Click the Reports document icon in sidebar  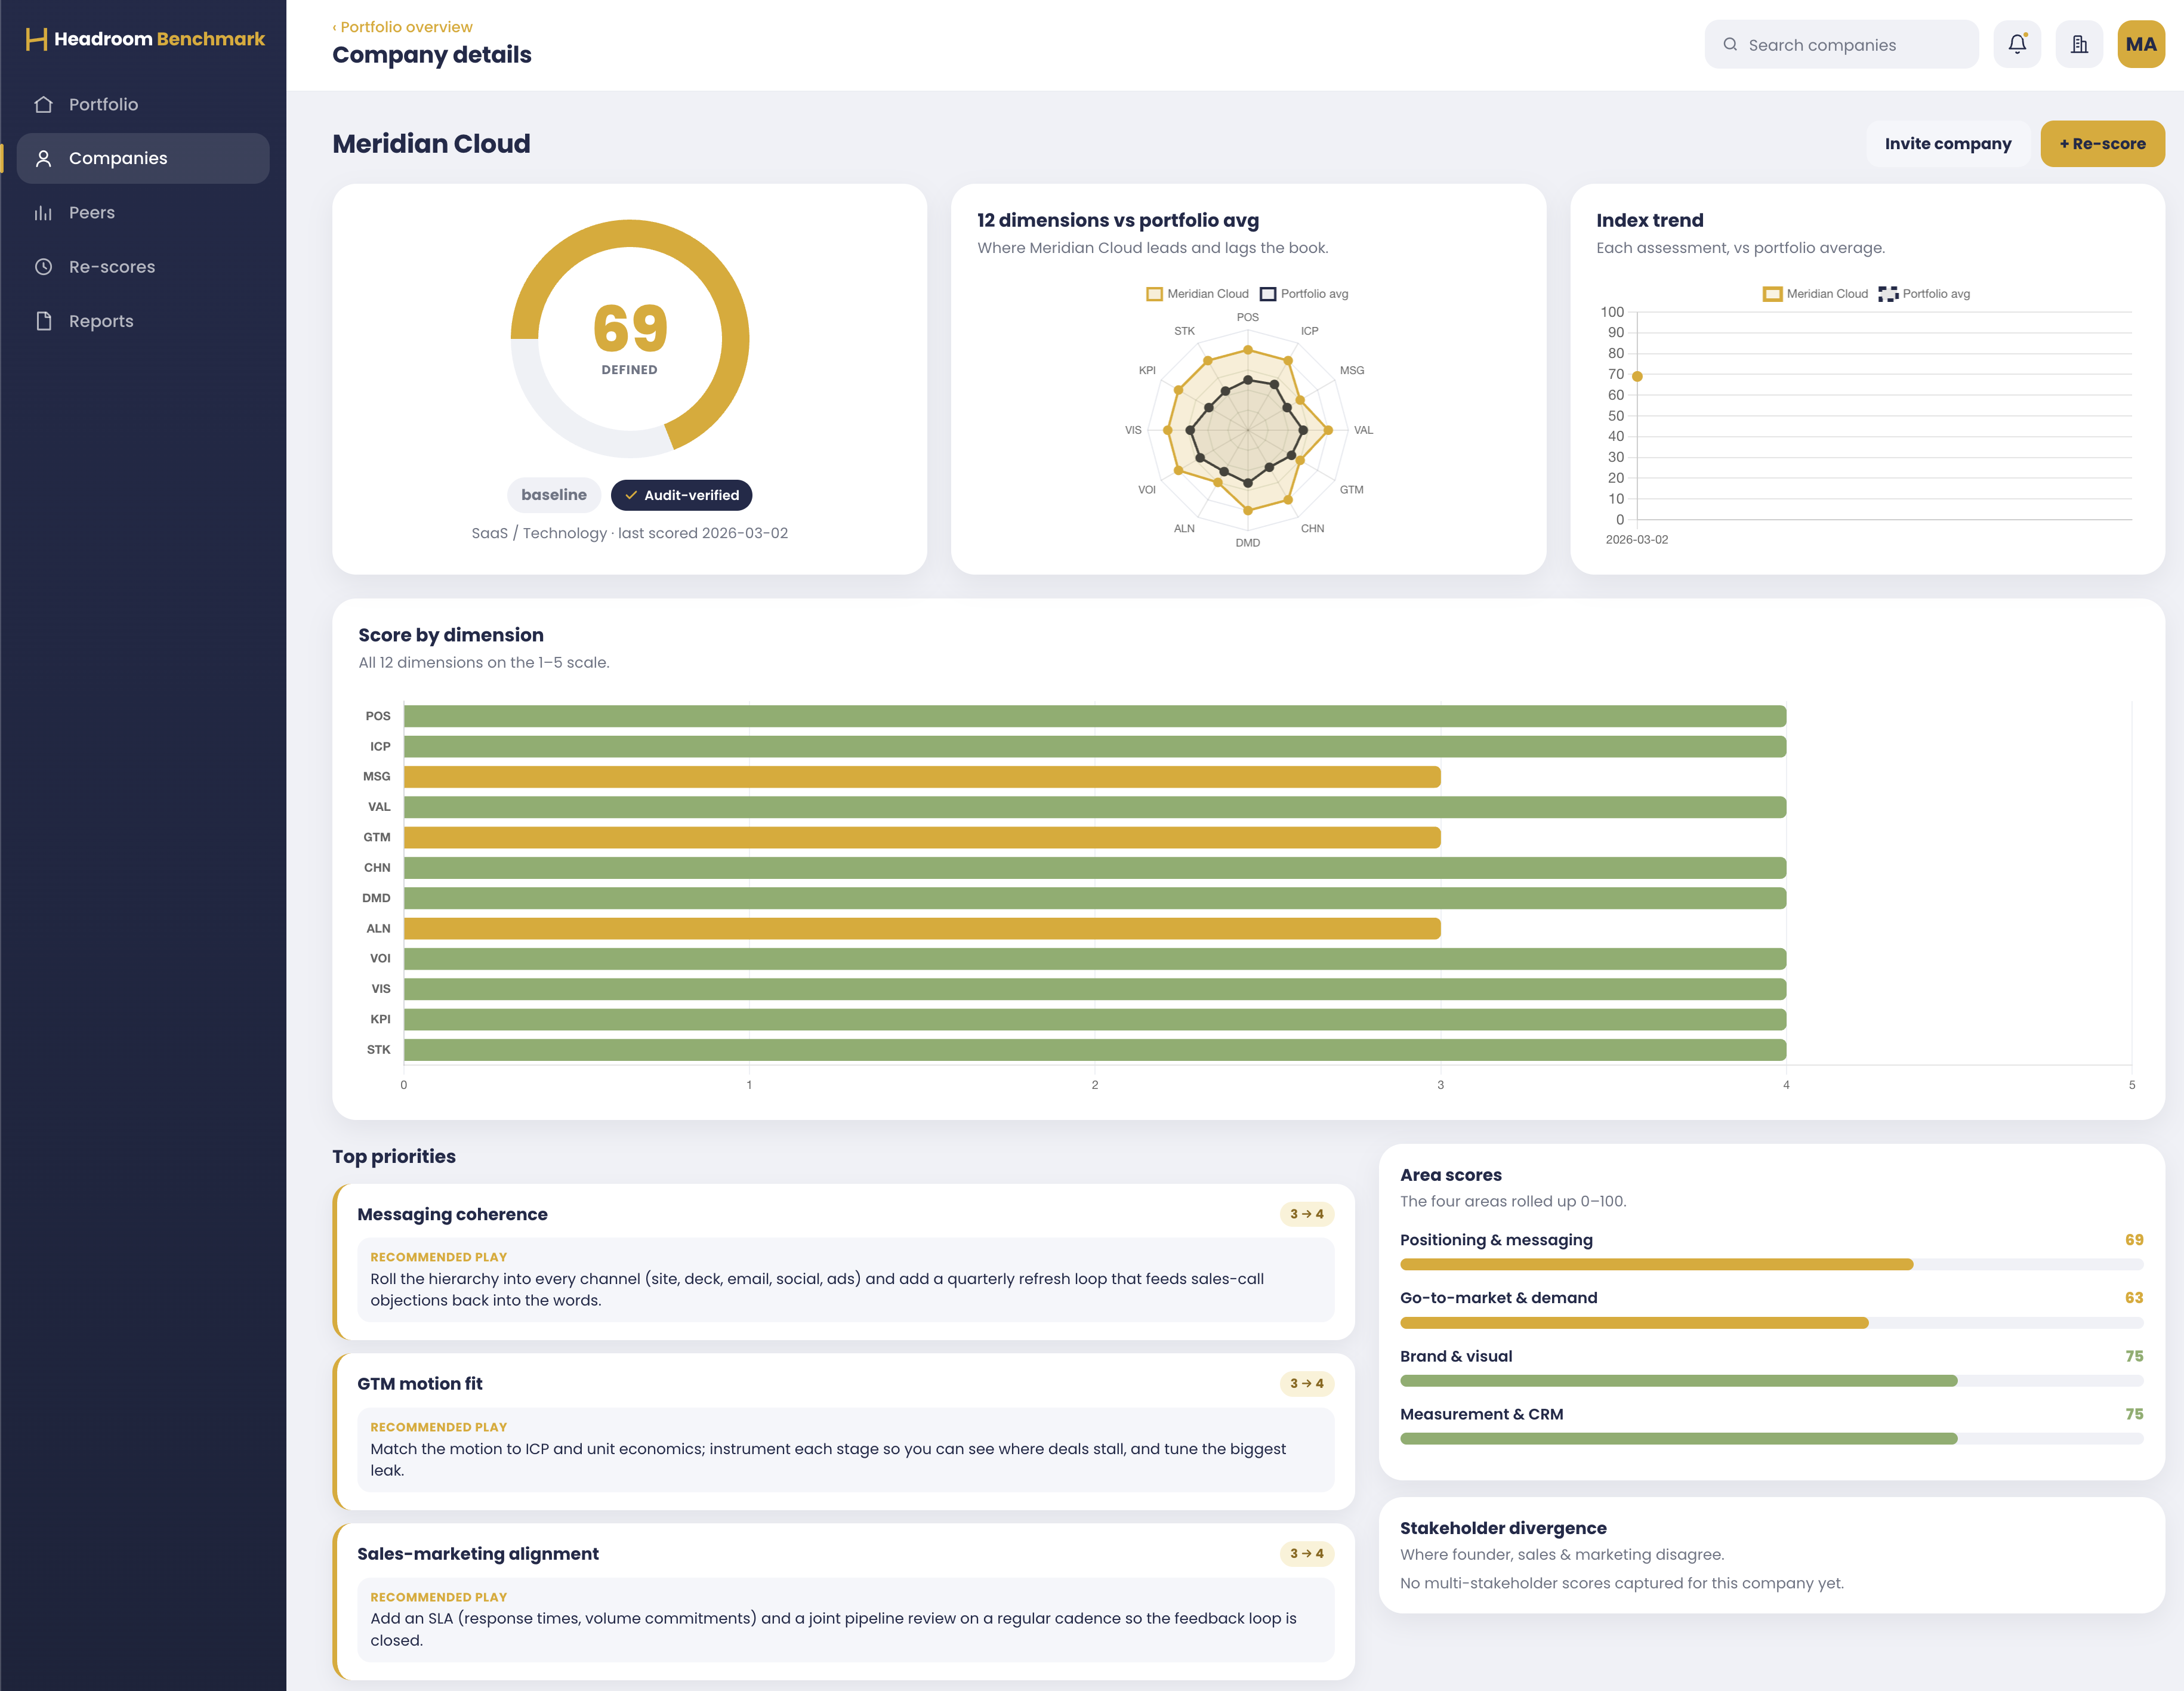click(43, 321)
